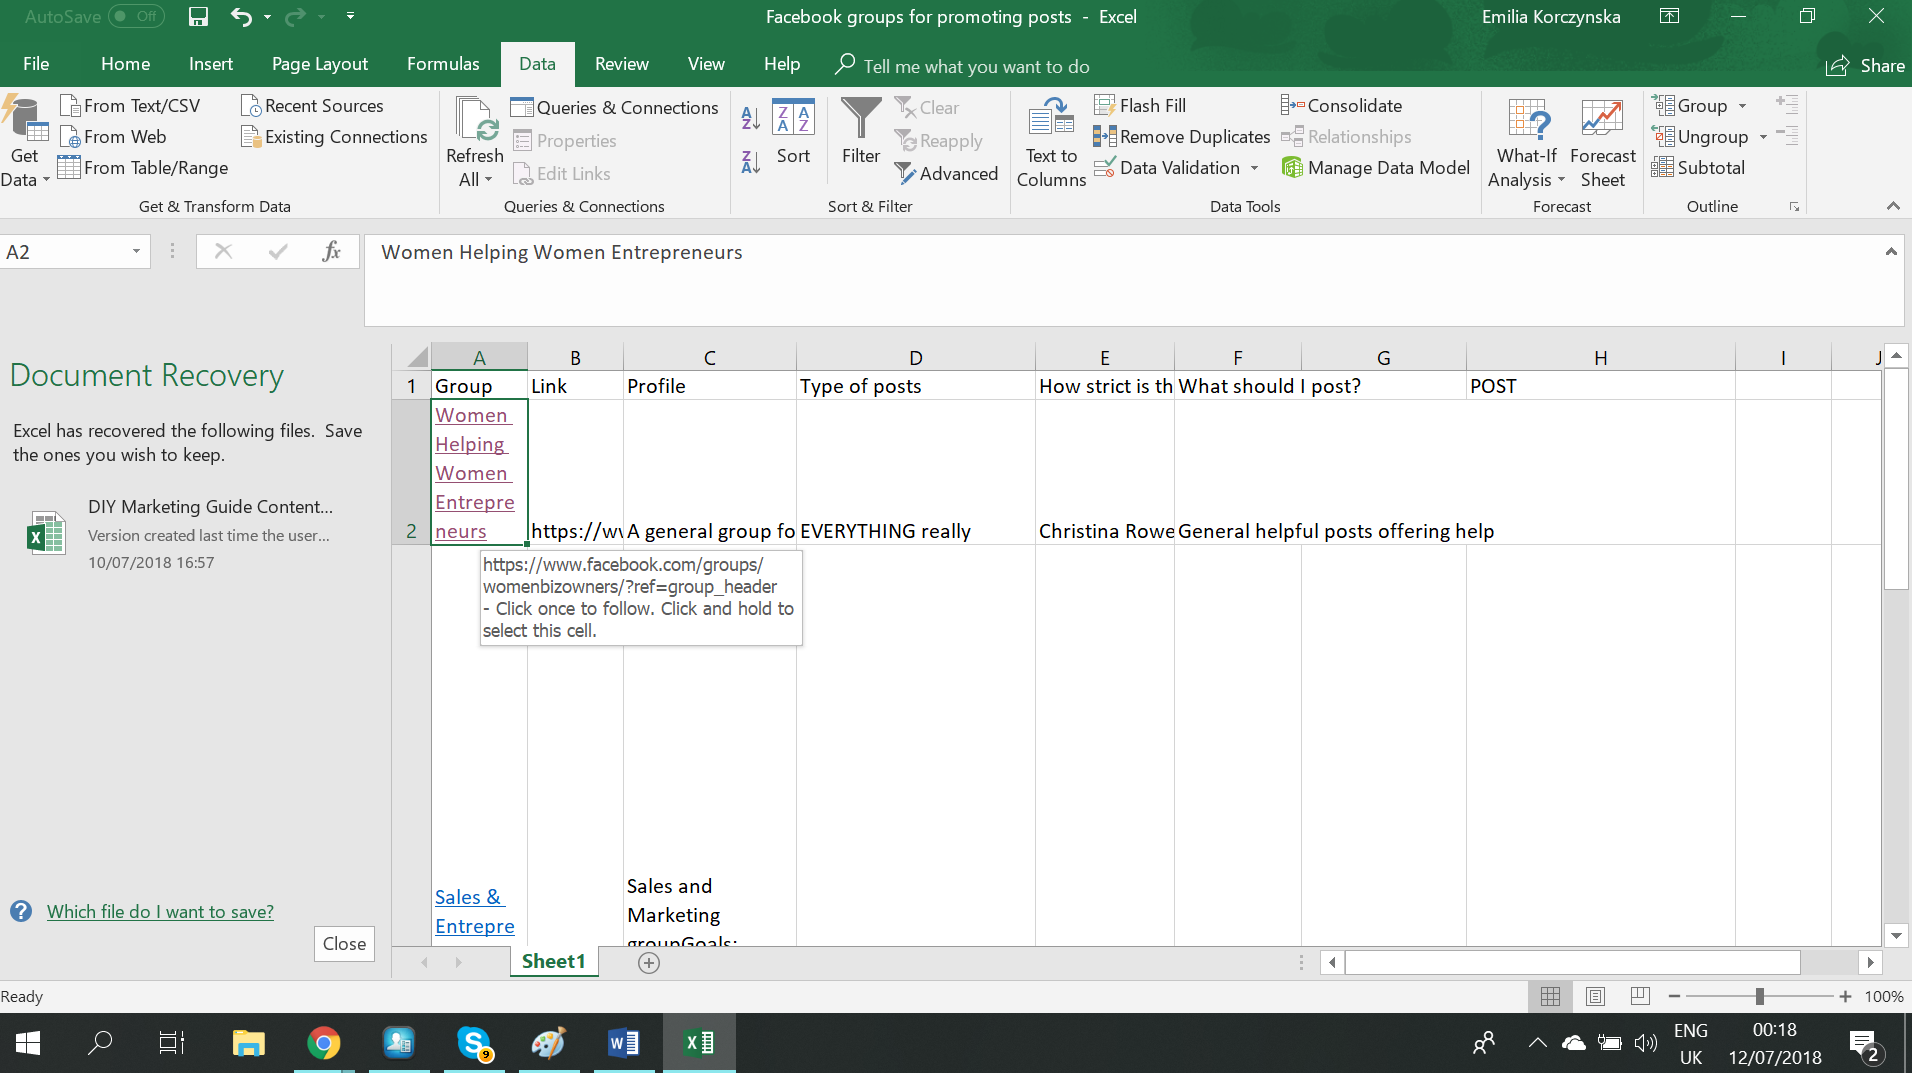Sort Z to A descending
The height and width of the screenshot is (1080, 1920).
click(x=751, y=162)
